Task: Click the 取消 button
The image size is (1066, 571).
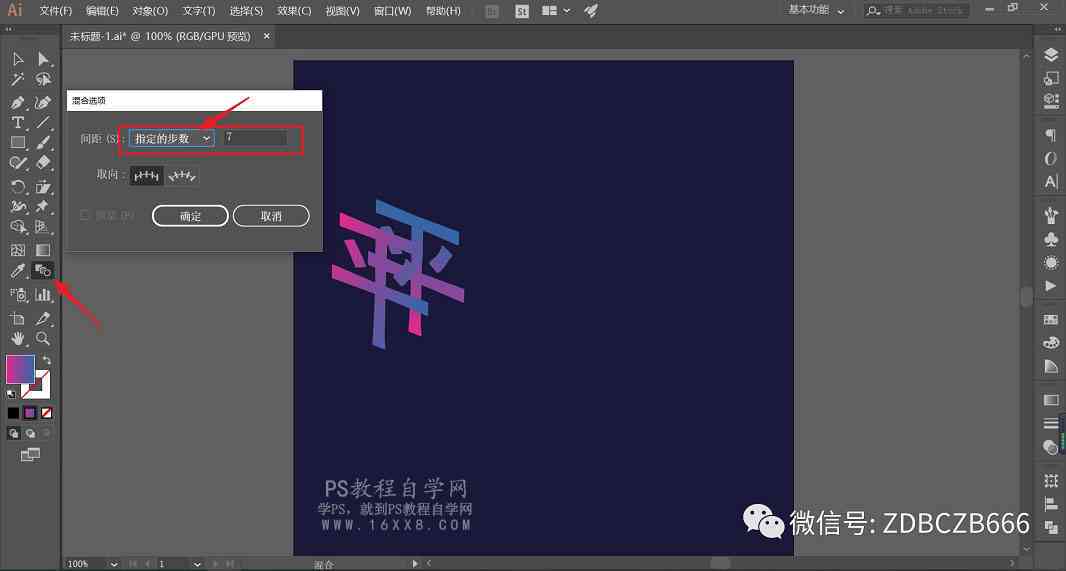Action: [271, 216]
